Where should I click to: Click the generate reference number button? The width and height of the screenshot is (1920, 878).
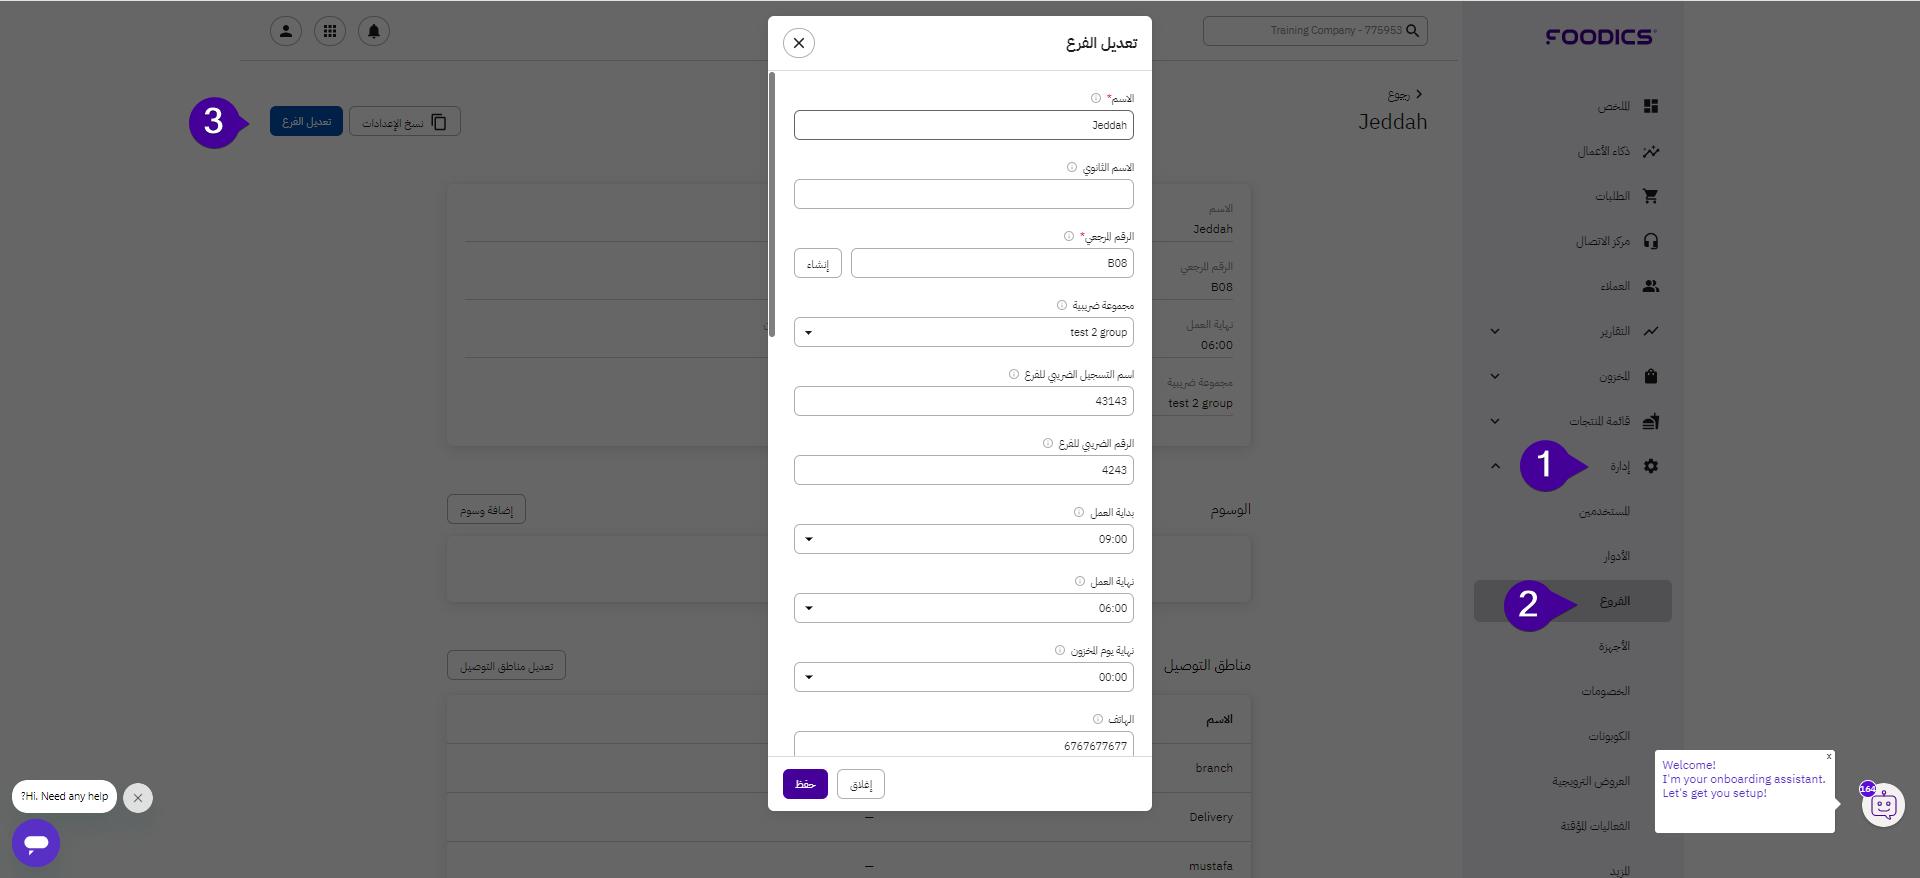click(x=818, y=264)
